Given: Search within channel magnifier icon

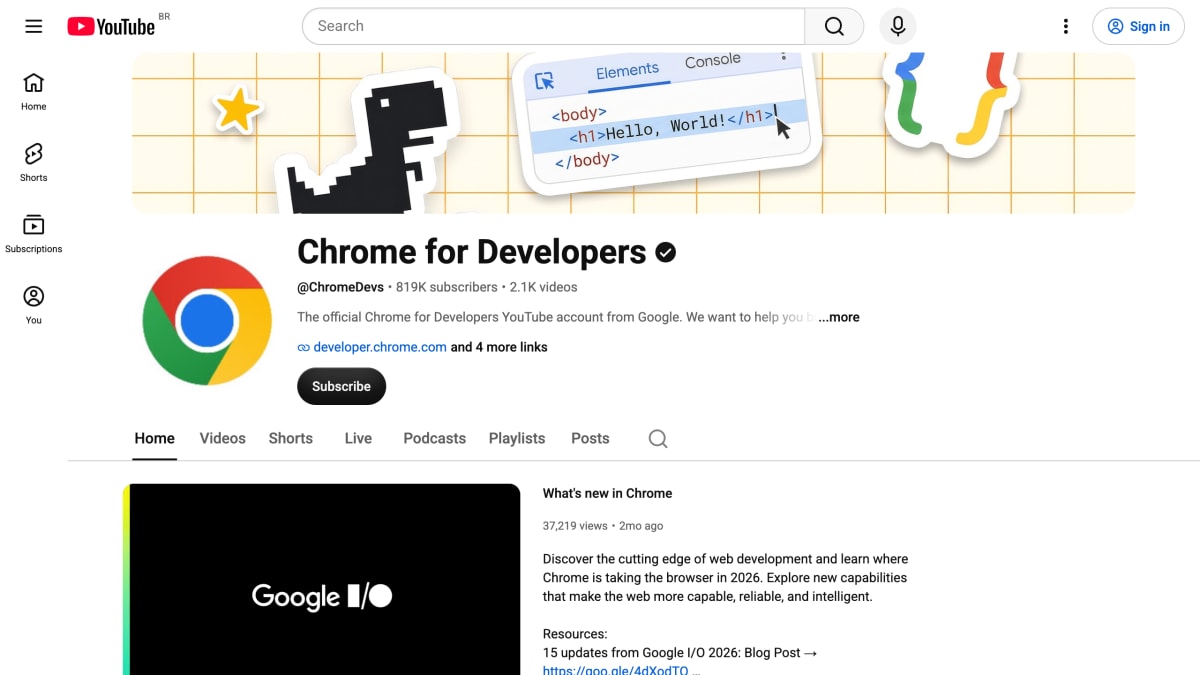Looking at the screenshot, I should pos(657,438).
